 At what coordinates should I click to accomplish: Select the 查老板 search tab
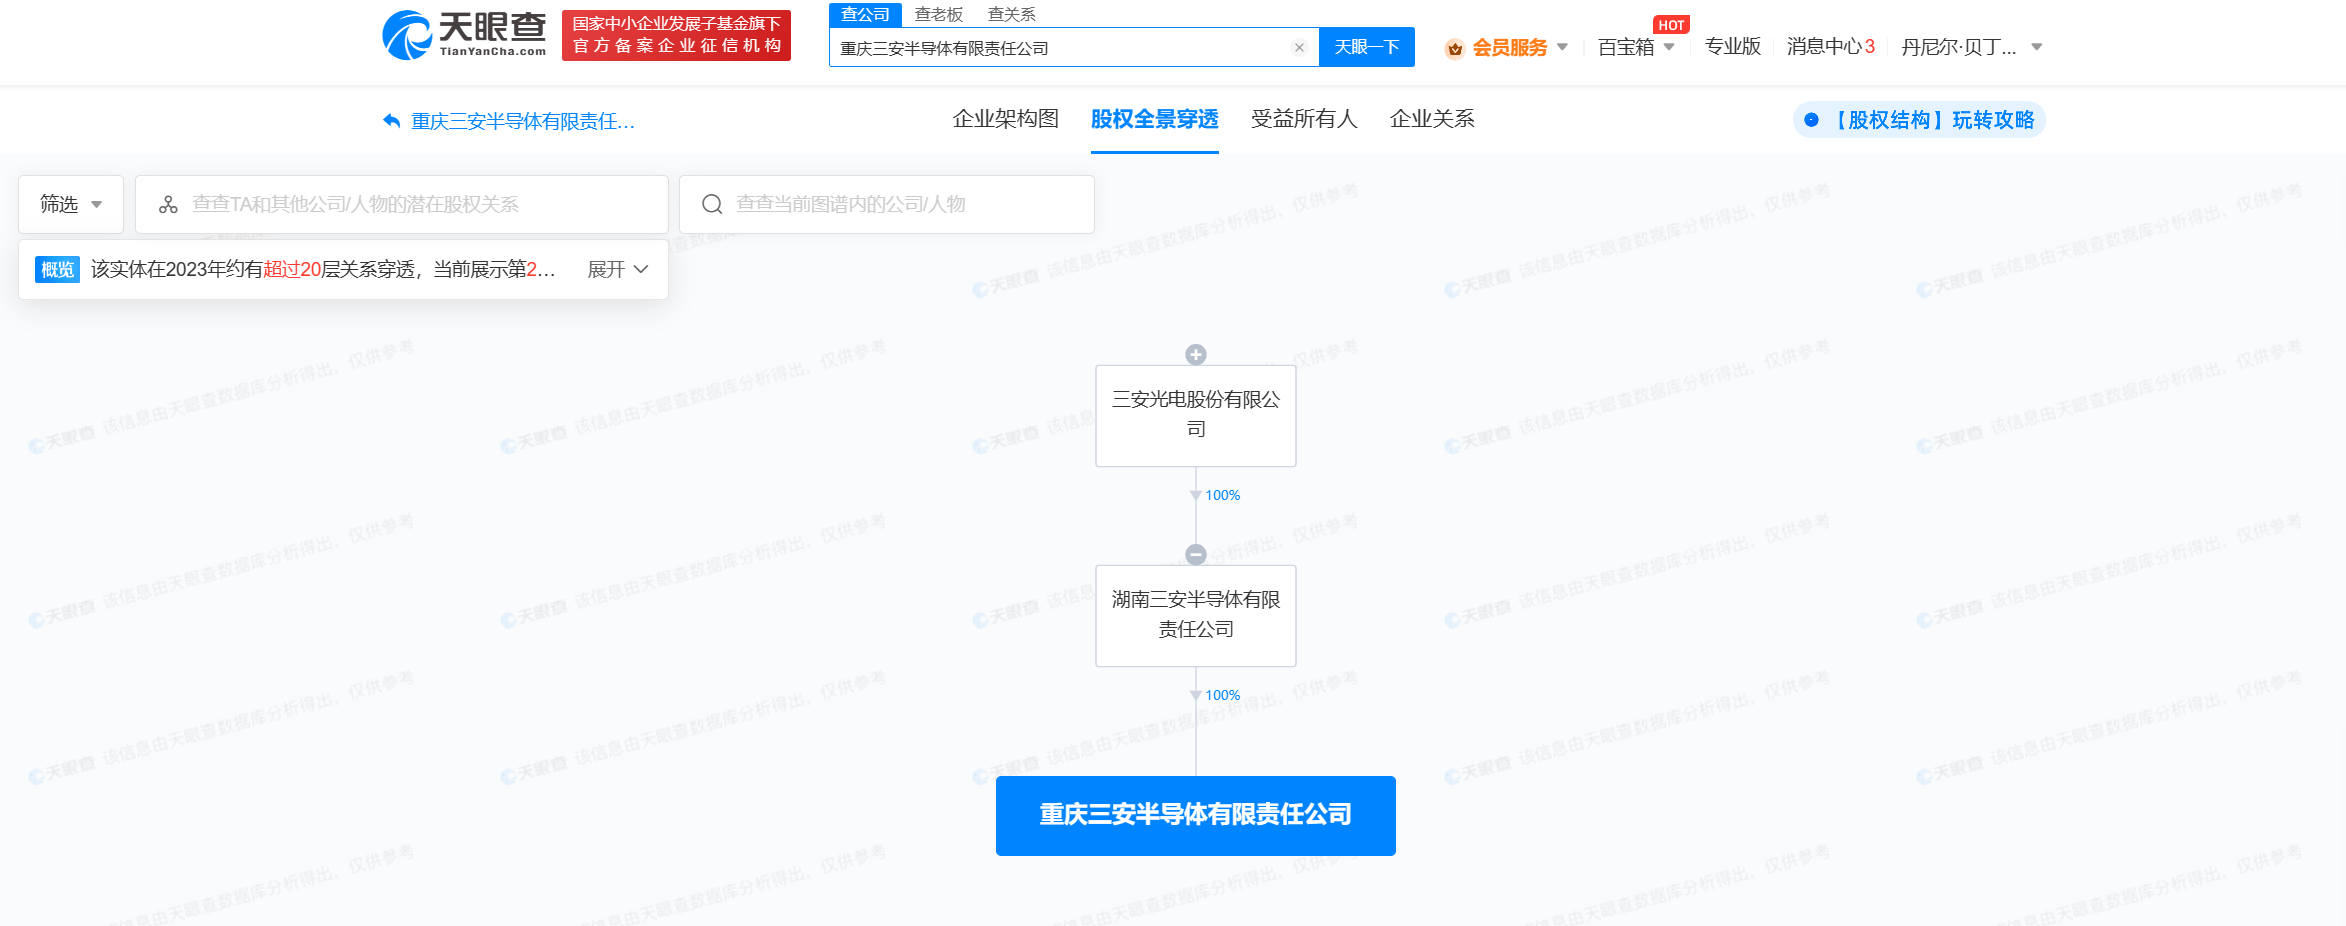938,14
